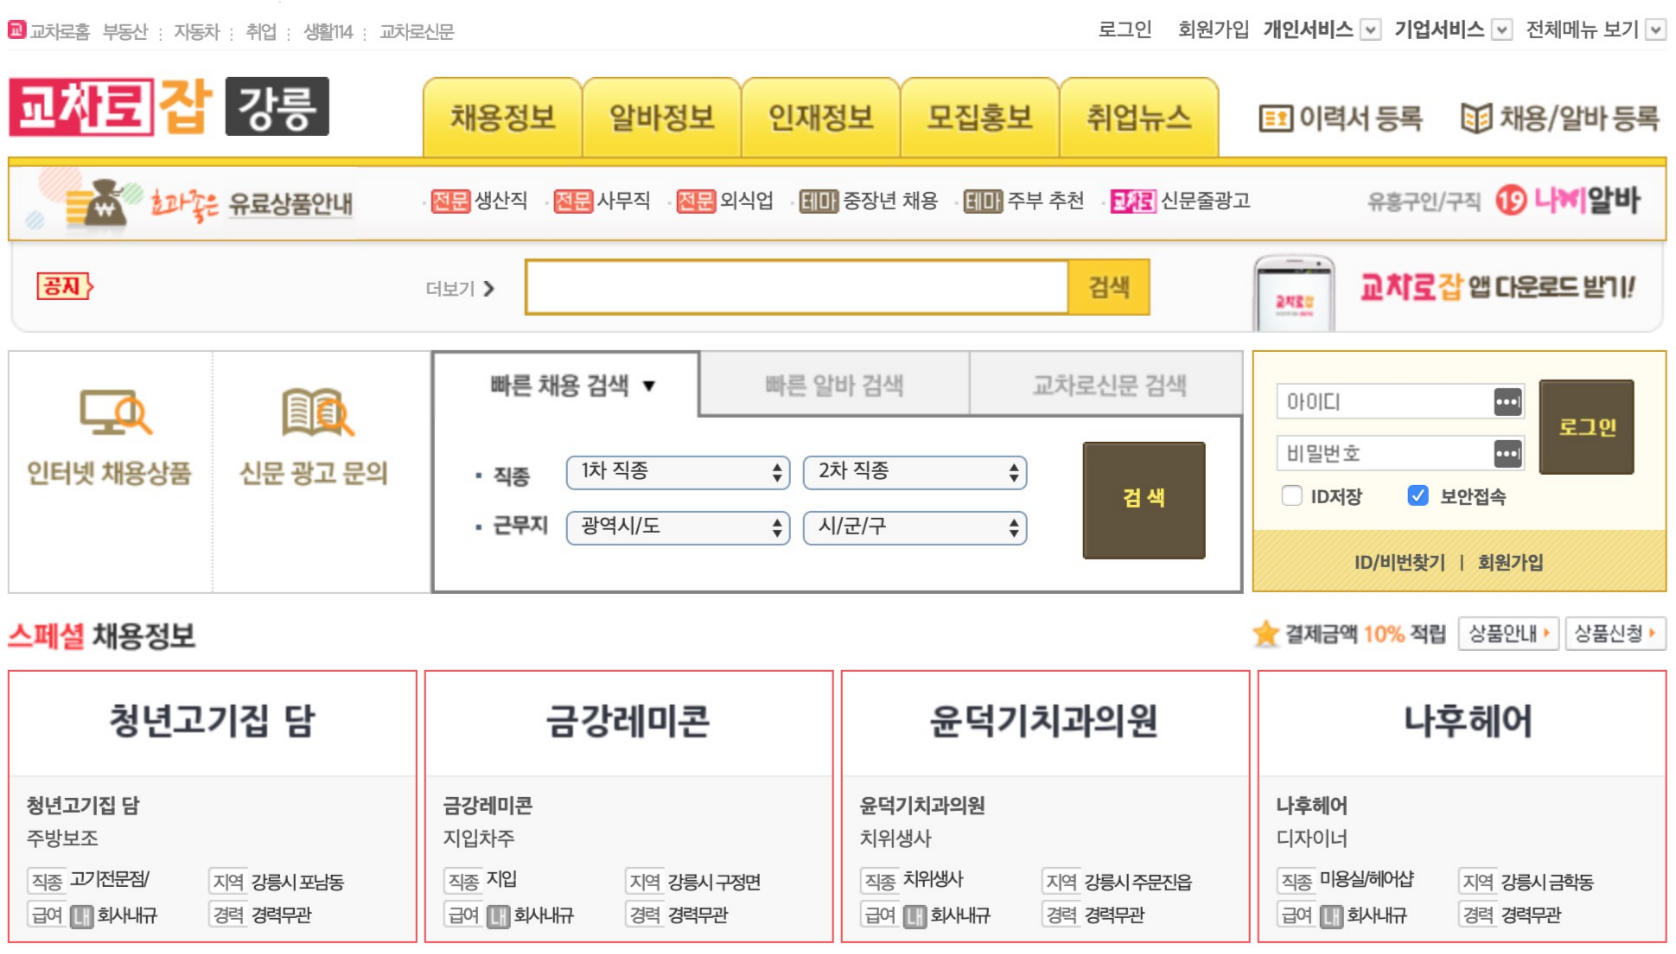The width and height of the screenshot is (1676, 954).
Task: Click the 이력서 등록 resume icon
Action: tap(1275, 119)
